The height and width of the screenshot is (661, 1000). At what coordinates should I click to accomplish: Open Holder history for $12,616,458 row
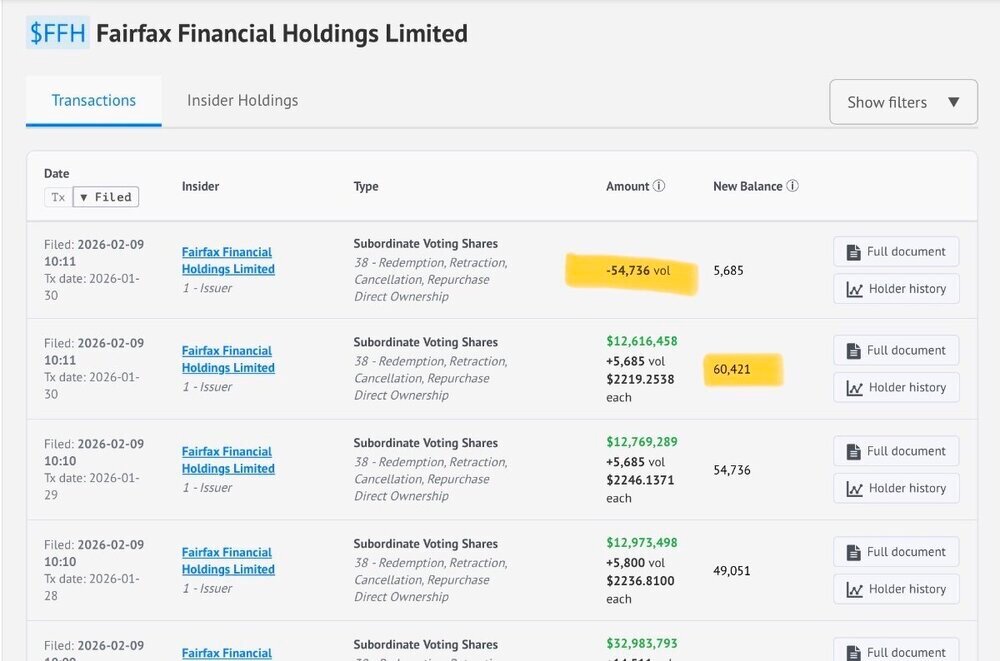(896, 387)
